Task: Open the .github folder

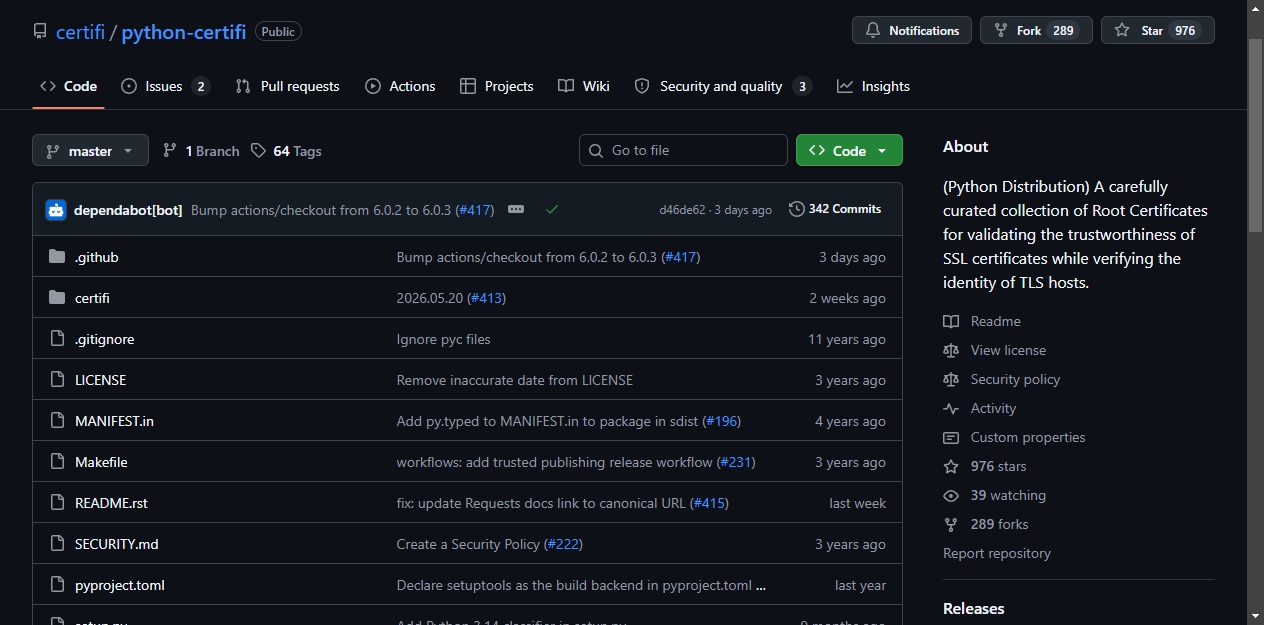Action: pyautogui.click(x=97, y=257)
